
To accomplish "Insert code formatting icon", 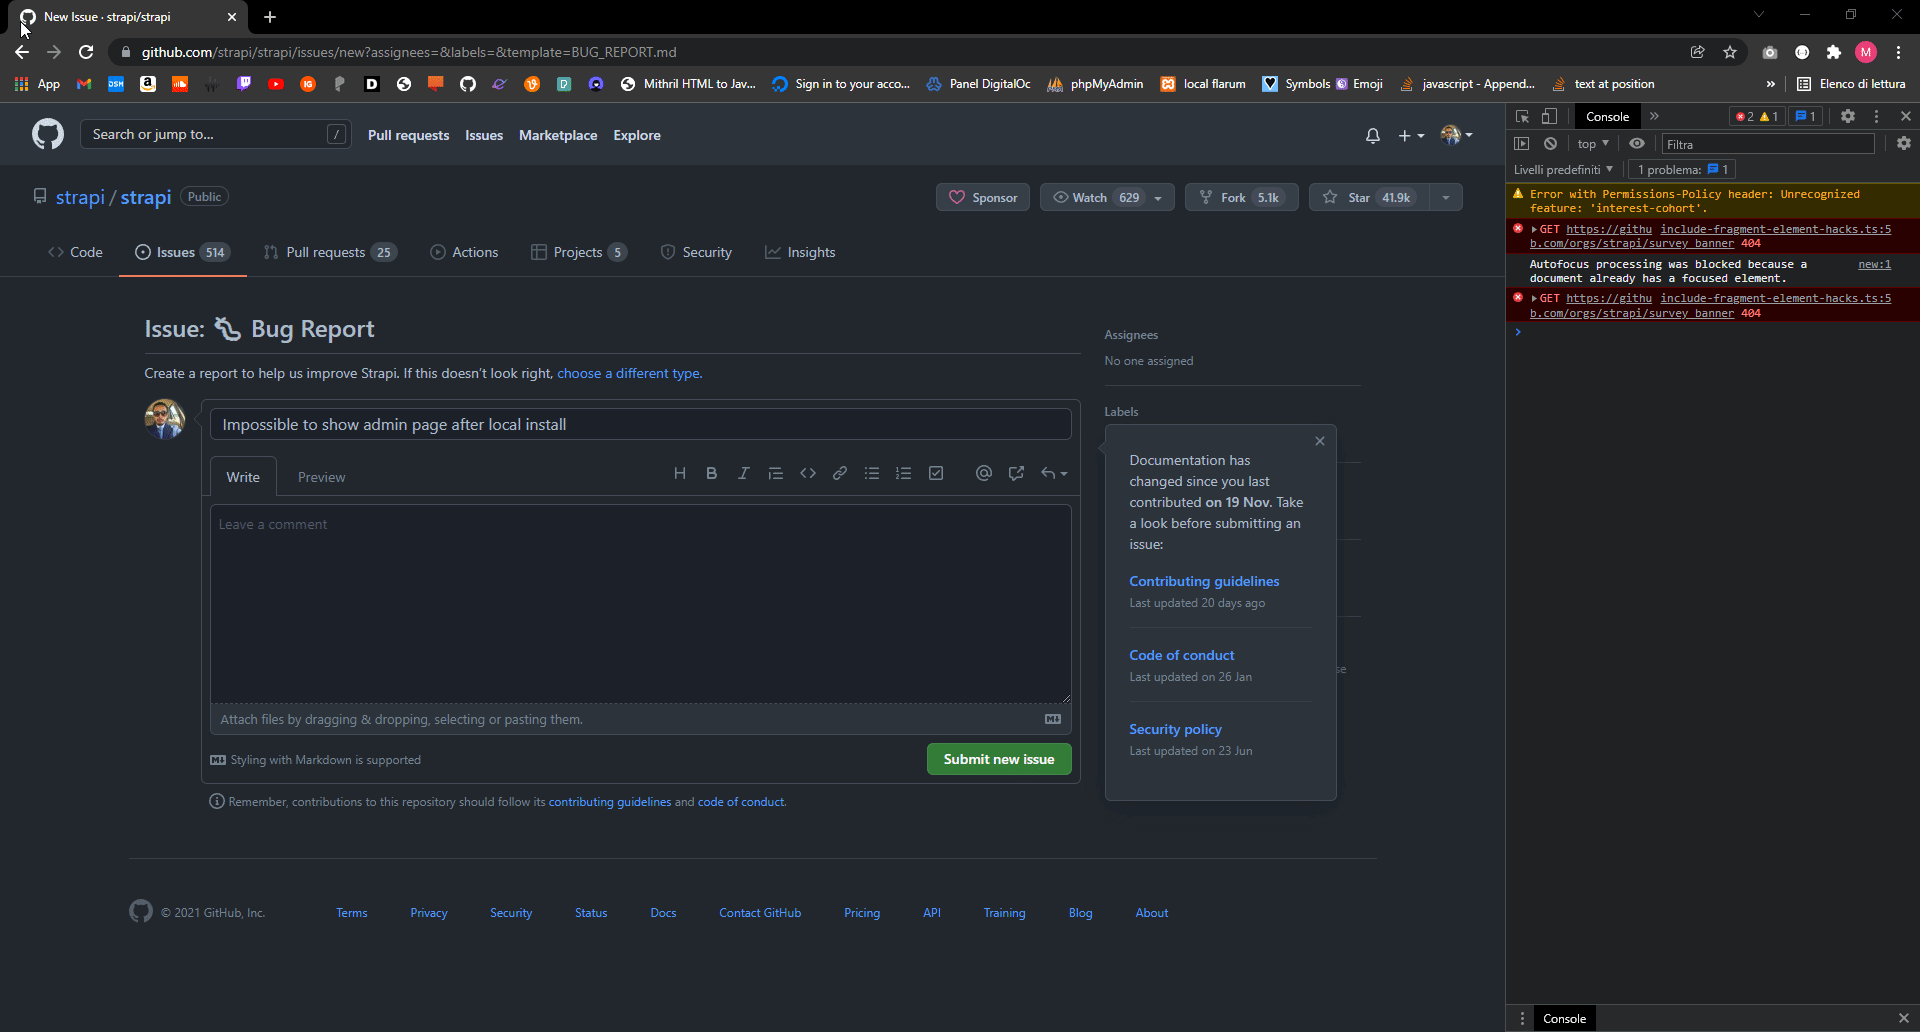I will pos(808,473).
